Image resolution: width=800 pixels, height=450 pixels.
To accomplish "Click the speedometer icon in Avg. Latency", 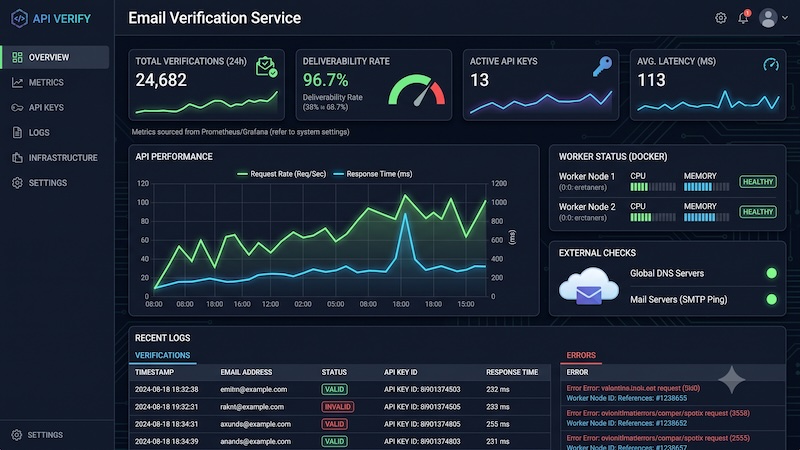I will 771,64.
